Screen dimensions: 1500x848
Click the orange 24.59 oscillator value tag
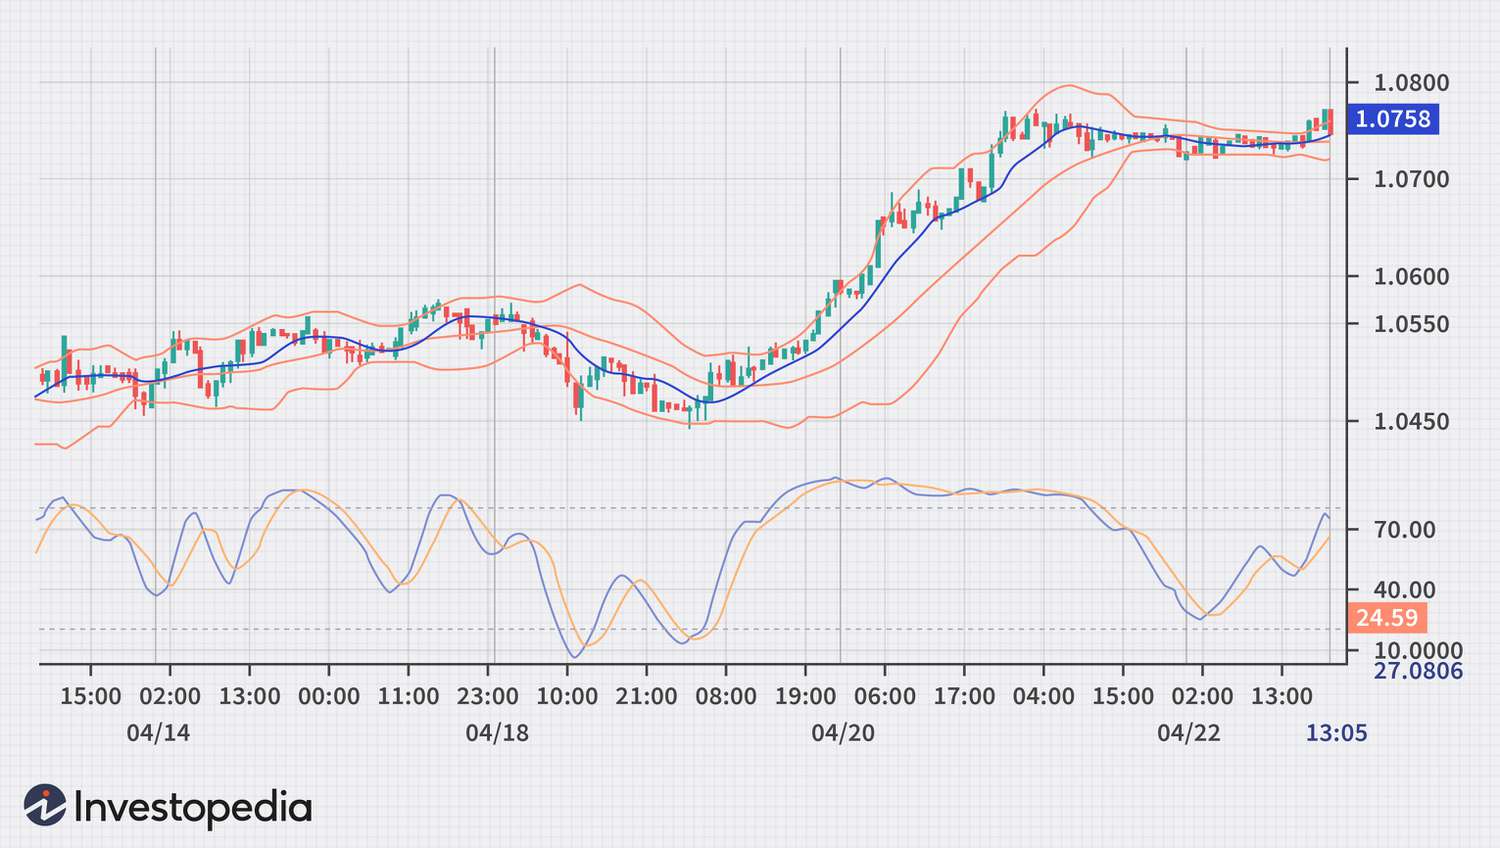click(x=1387, y=618)
